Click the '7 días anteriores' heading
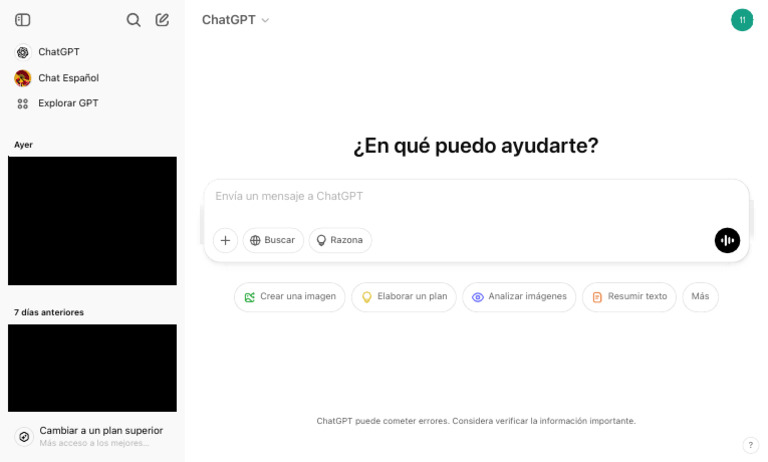This screenshot has height=462, width=768. point(49,313)
